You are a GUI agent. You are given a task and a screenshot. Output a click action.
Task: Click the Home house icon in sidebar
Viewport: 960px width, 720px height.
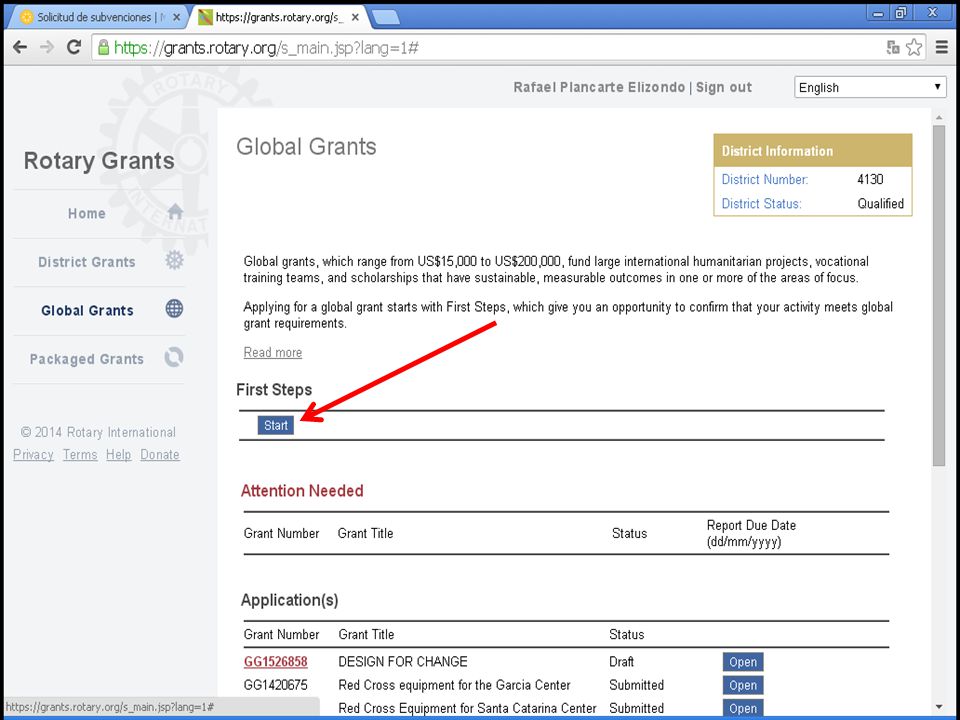(175, 212)
